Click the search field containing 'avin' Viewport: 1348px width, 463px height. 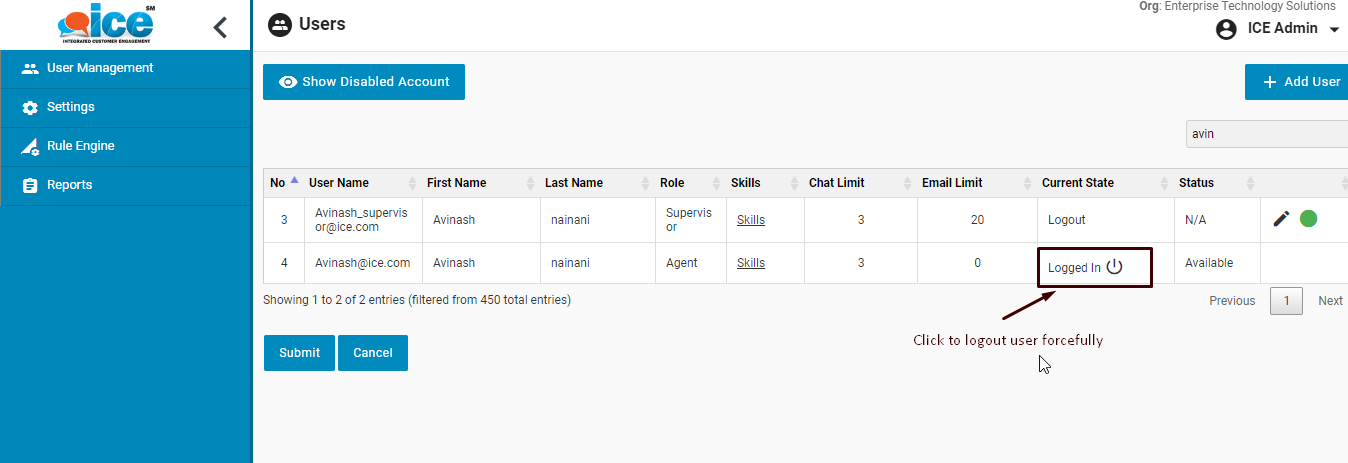[1265, 134]
